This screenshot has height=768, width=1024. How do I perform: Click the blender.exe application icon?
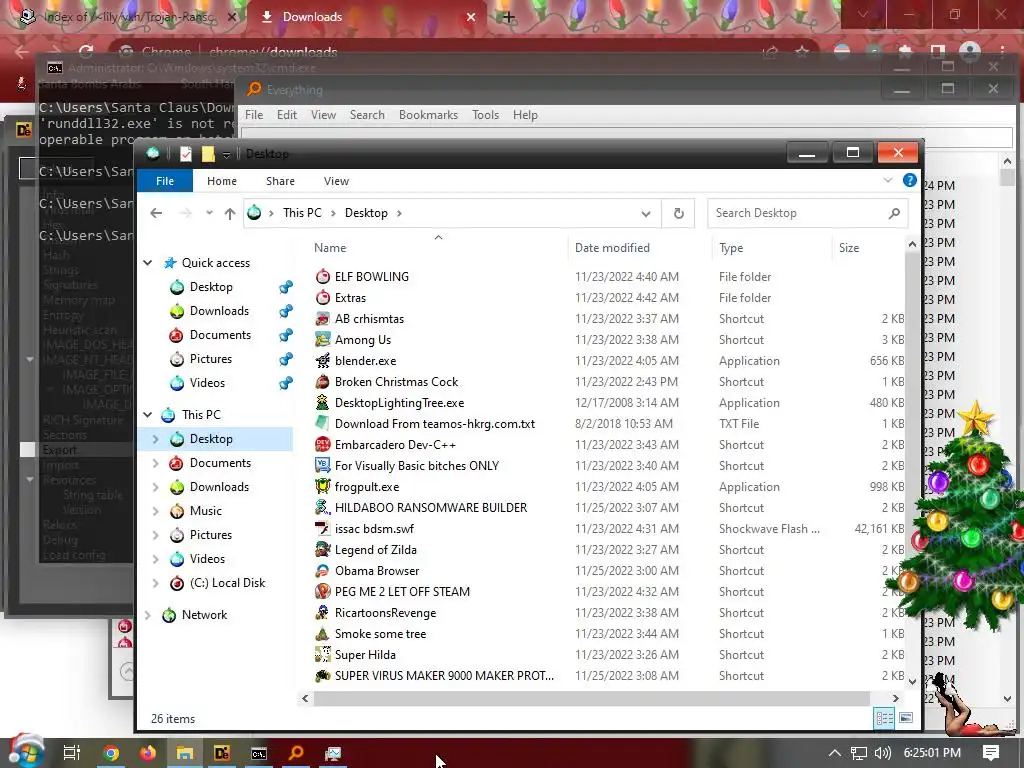click(323, 360)
